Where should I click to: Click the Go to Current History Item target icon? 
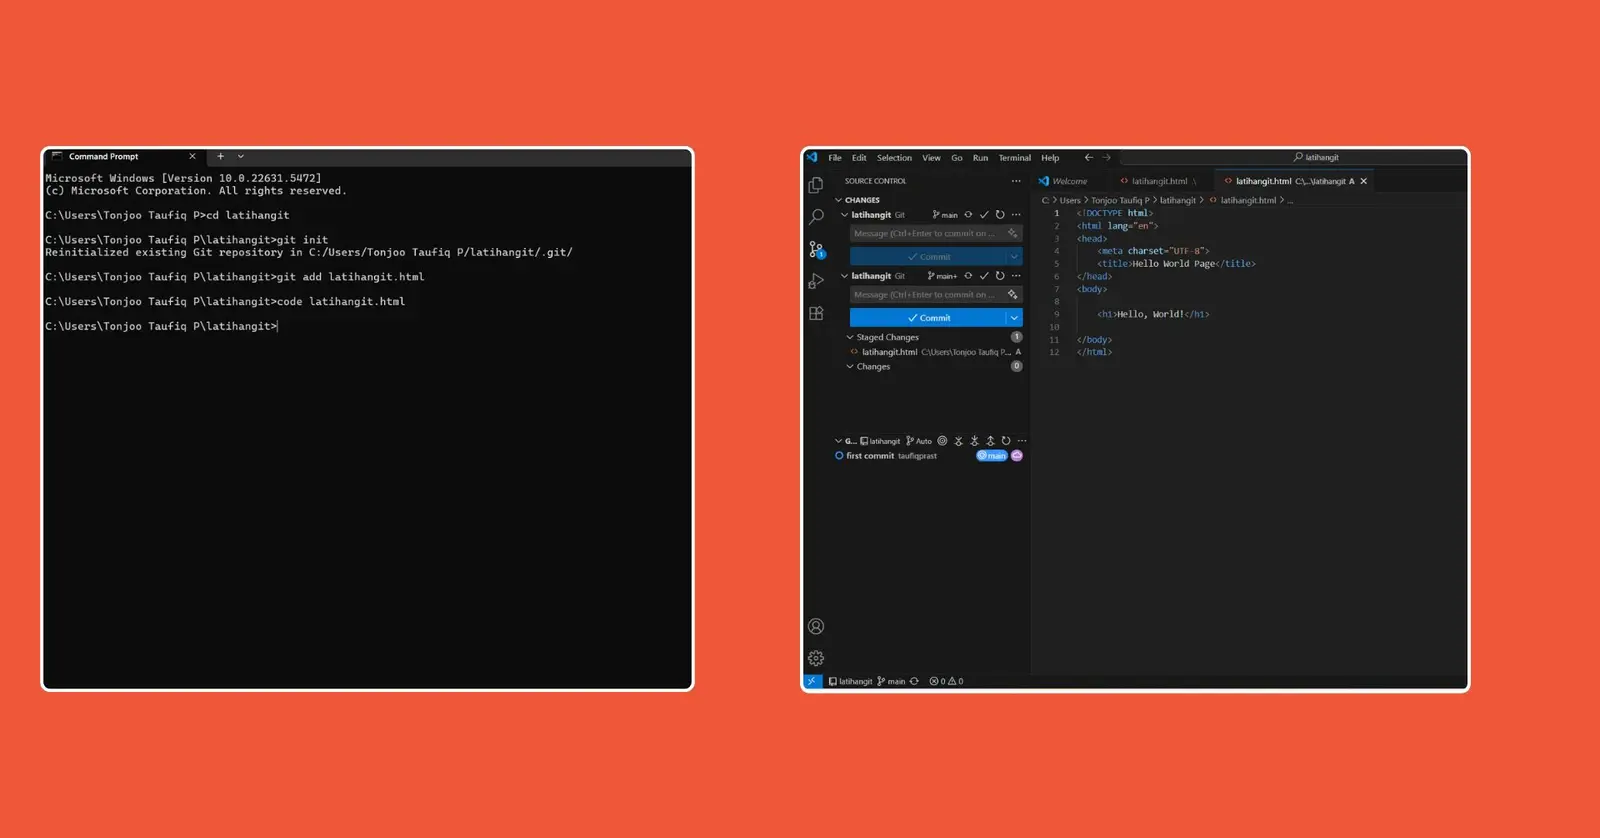[x=942, y=441]
